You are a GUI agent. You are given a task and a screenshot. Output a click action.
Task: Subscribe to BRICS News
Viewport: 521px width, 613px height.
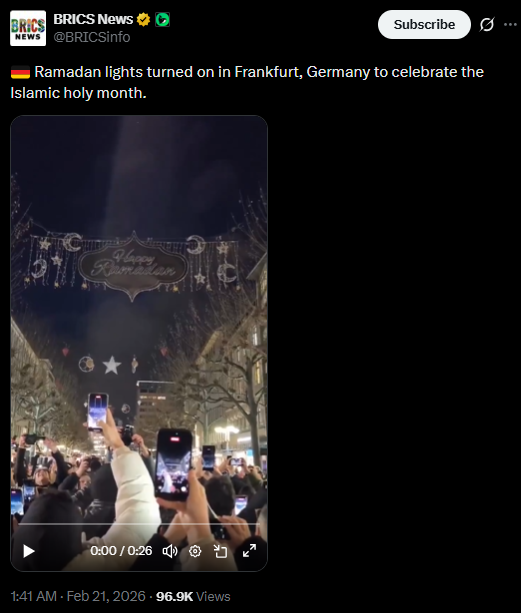coord(424,25)
